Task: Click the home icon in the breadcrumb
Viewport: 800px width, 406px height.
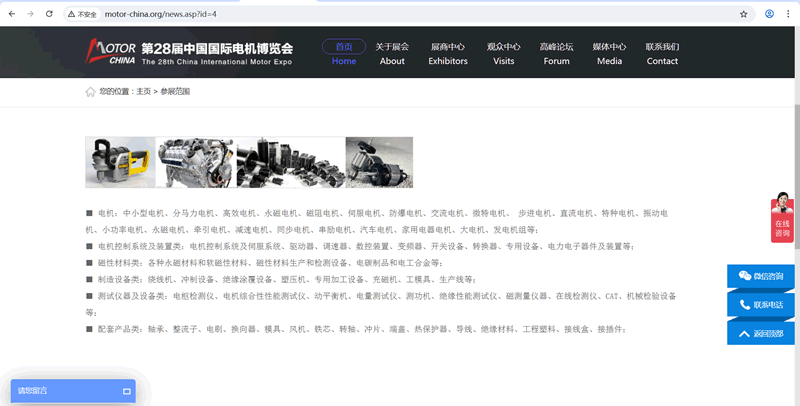Action: click(x=90, y=92)
